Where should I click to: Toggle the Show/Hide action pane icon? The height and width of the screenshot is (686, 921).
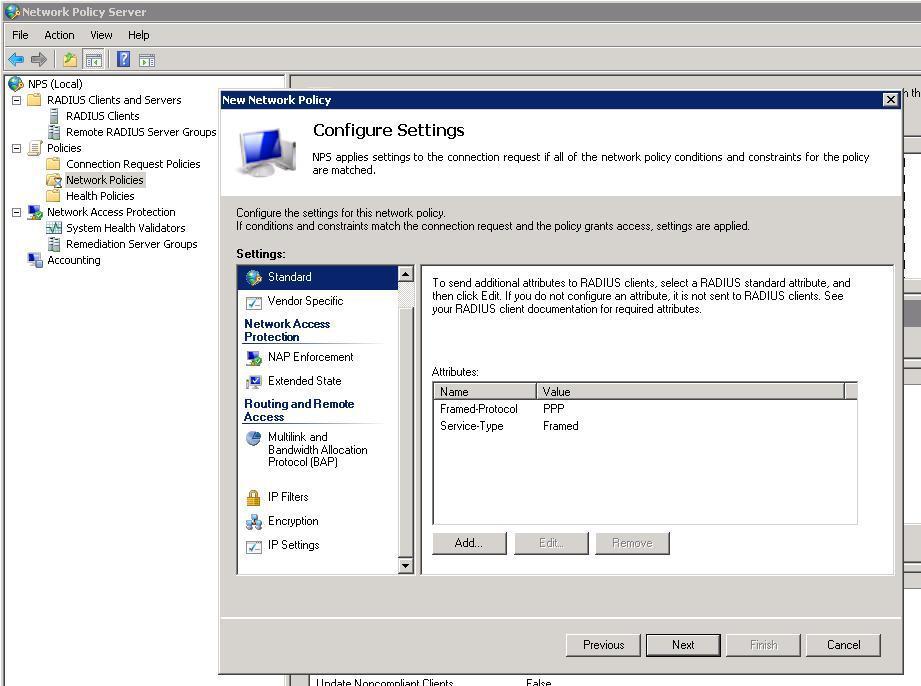click(x=147, y=59)
